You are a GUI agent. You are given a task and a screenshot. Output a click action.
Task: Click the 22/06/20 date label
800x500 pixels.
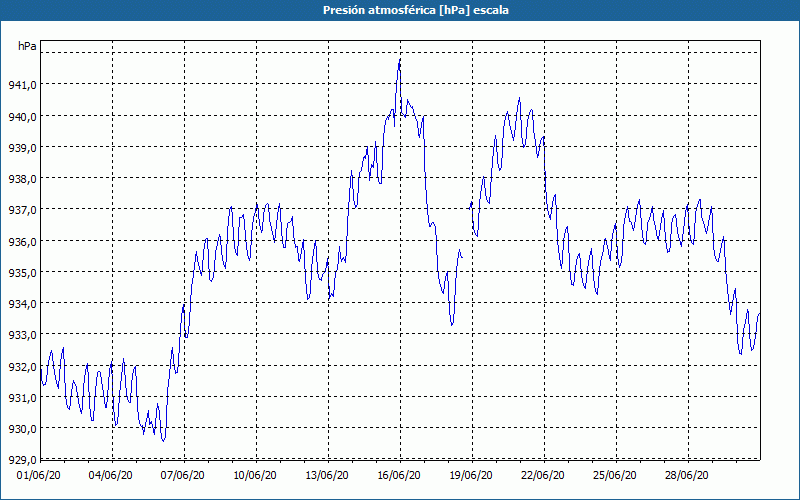click(543, 476)
